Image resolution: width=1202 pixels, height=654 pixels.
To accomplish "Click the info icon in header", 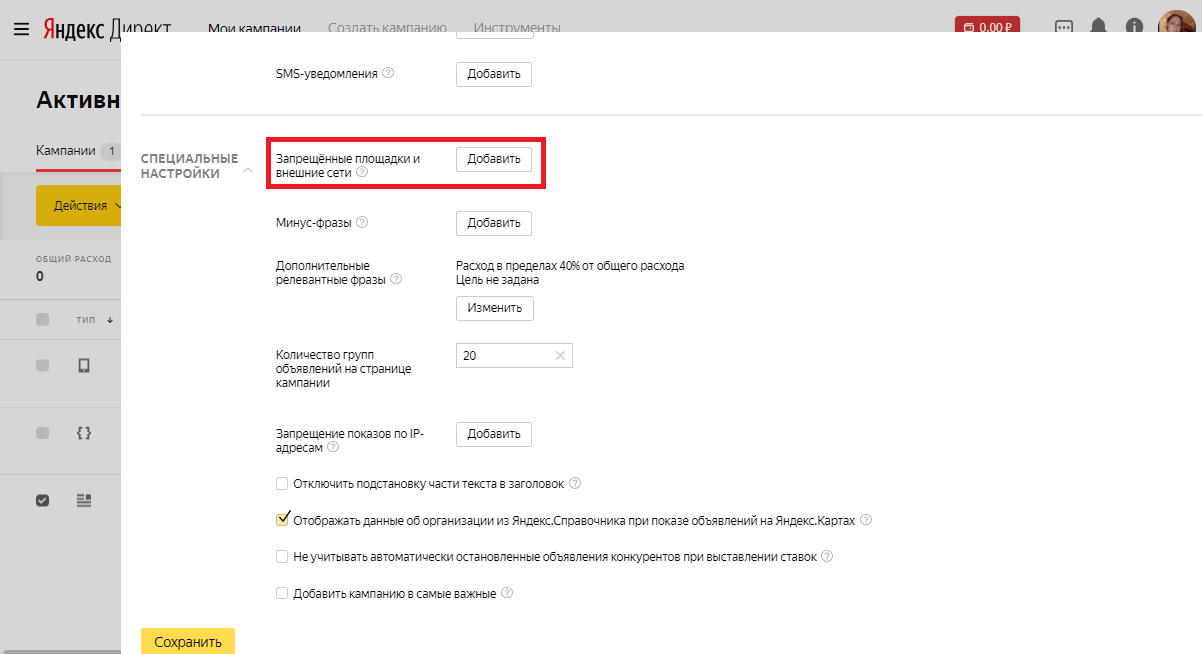I will pyautogui.click(x=1134, y=27).
